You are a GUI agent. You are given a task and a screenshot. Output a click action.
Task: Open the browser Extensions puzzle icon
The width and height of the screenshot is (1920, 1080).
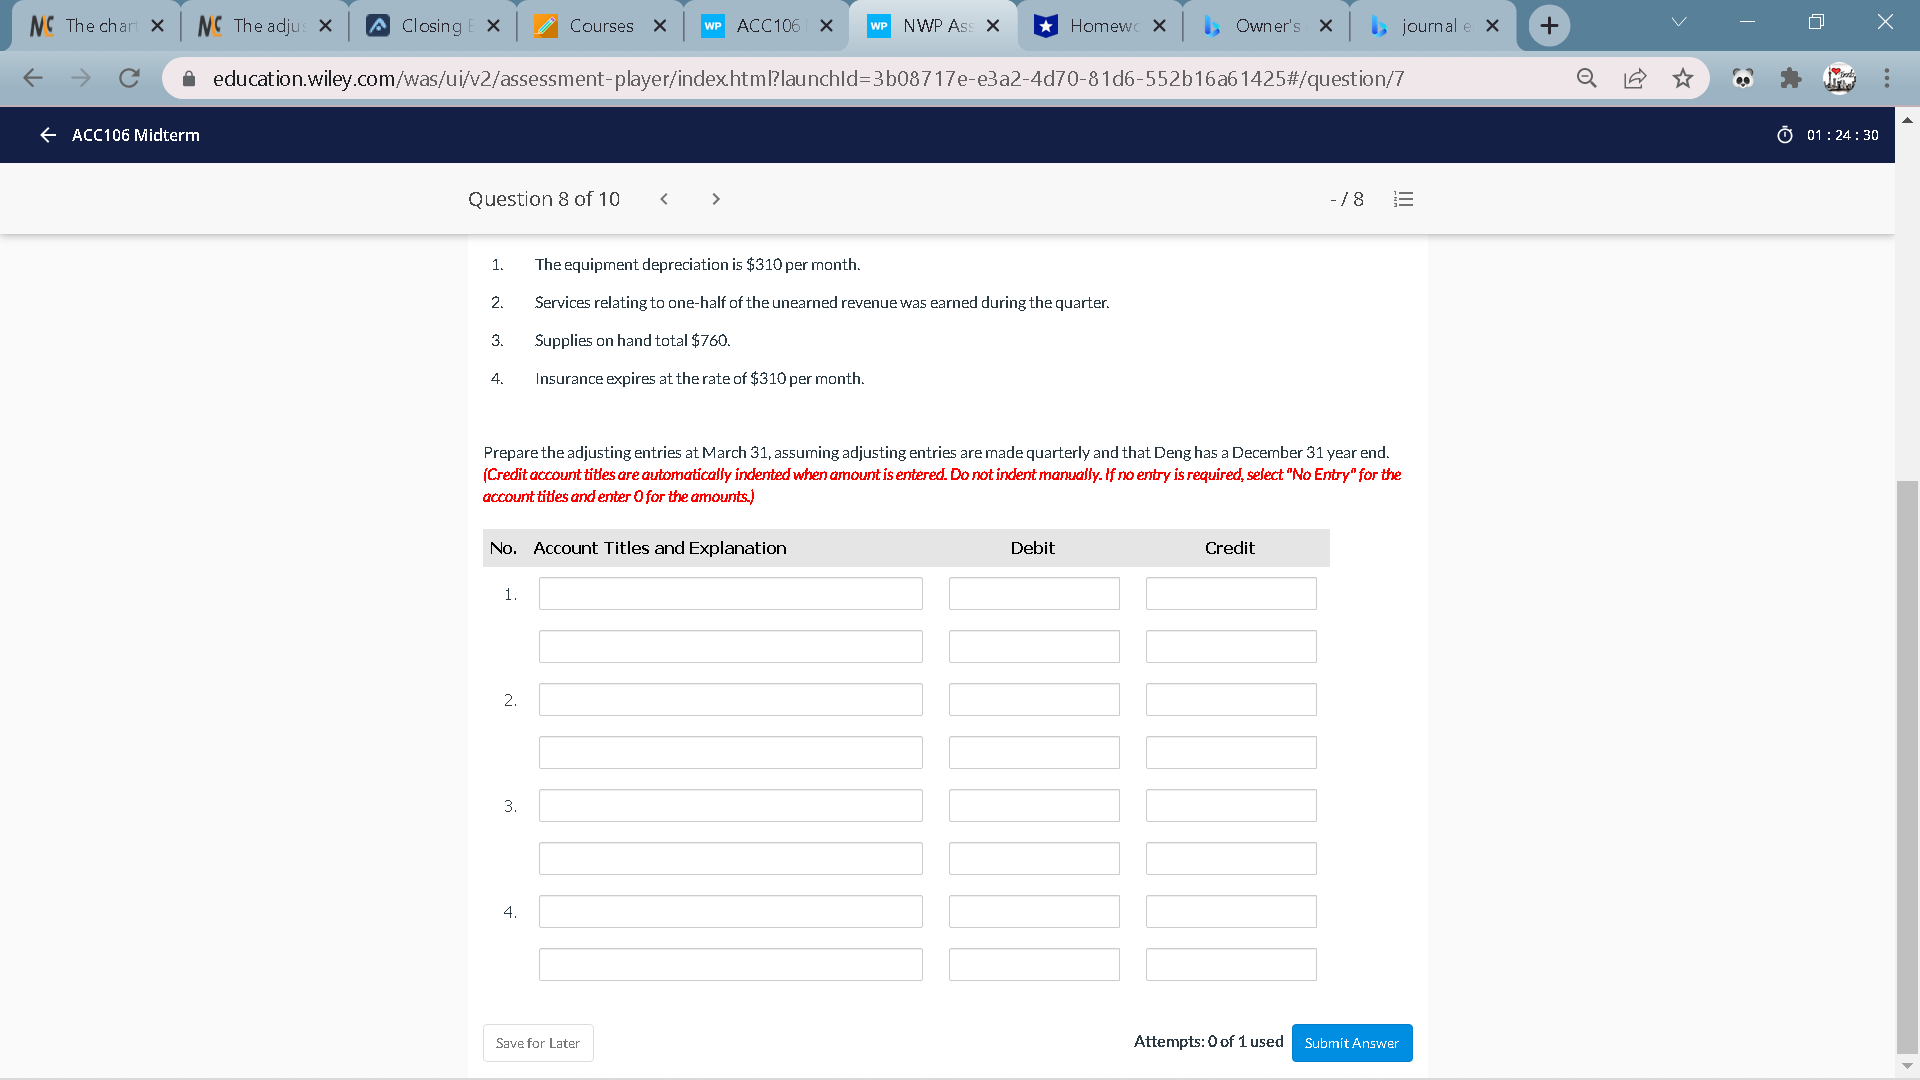tap(1790, 78)
